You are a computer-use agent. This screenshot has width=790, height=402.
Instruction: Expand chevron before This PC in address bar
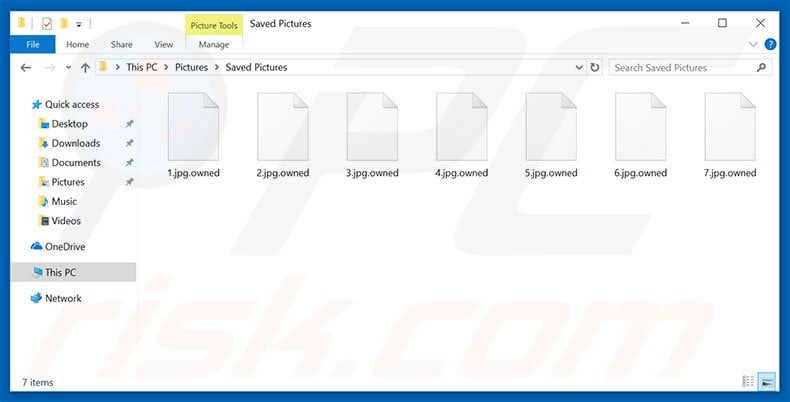pos(117,68)
